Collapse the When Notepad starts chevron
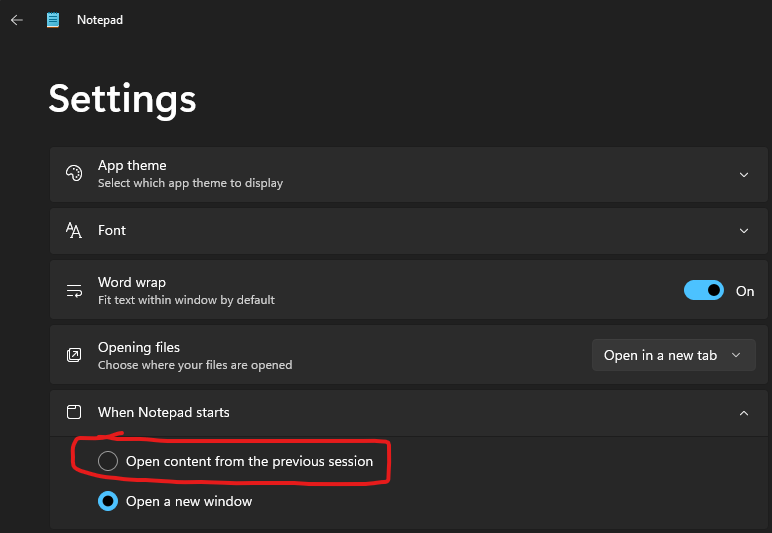Viewport: 772px width, 533px height. tap(744, 413)
